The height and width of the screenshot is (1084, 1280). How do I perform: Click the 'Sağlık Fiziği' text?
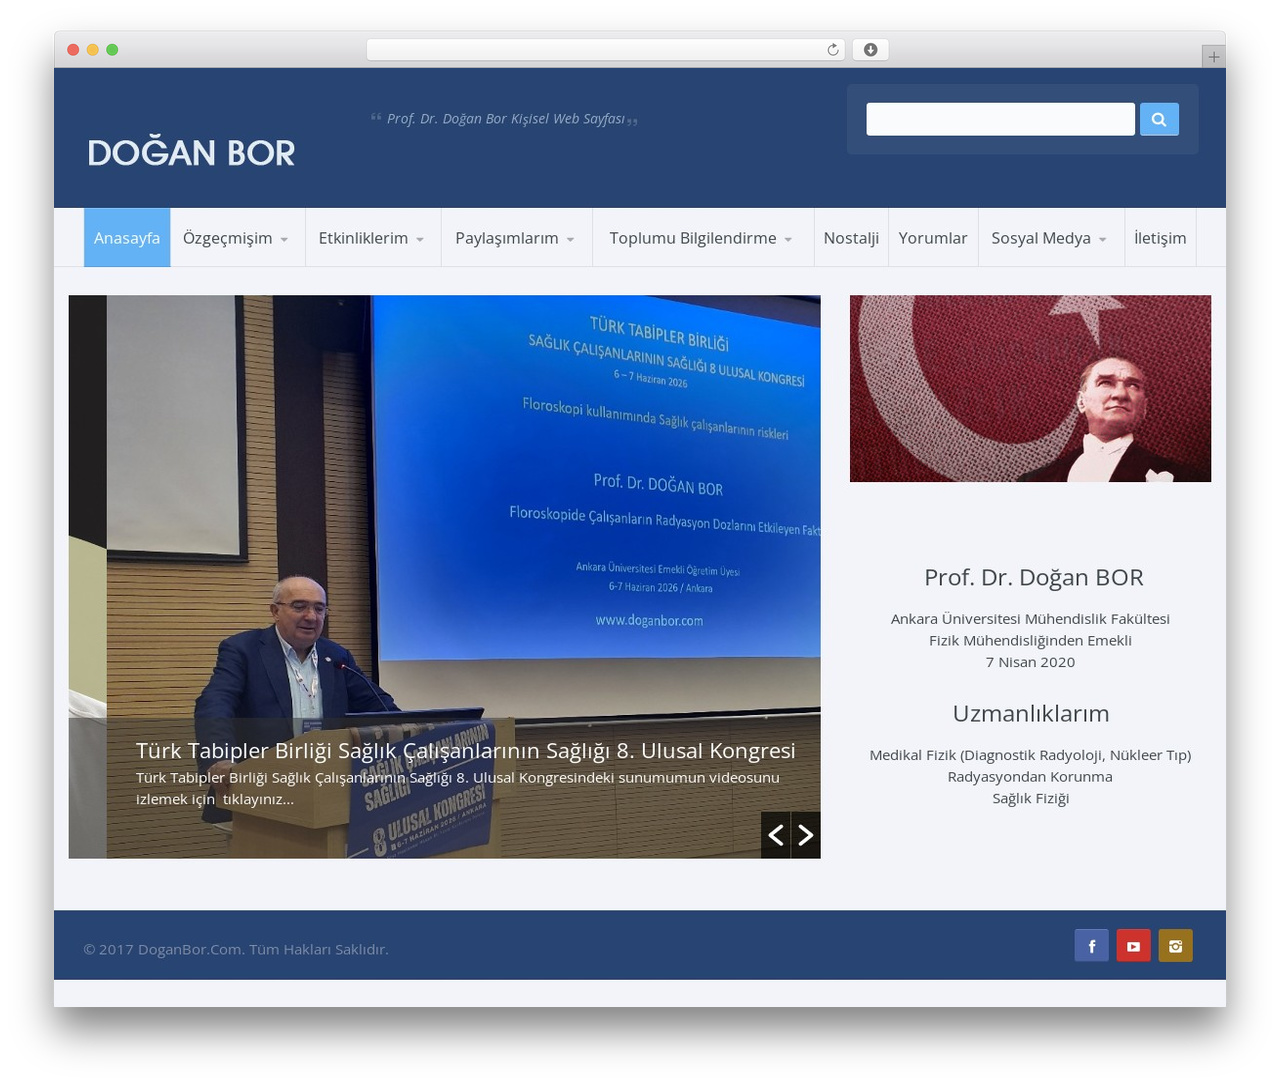(1031, 798)
